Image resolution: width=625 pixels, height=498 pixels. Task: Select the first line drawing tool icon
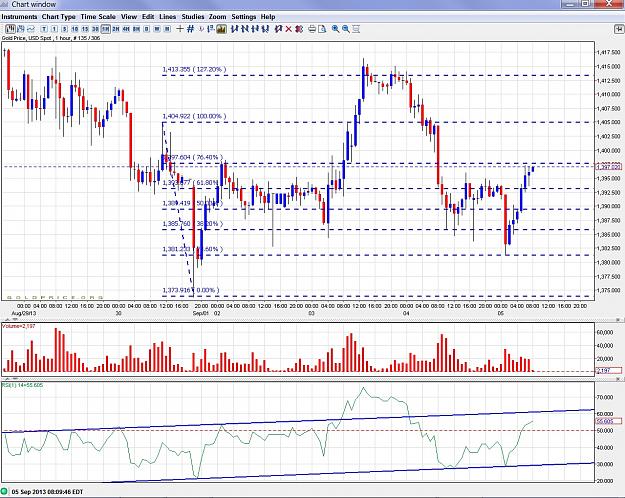tap(234, 29)
